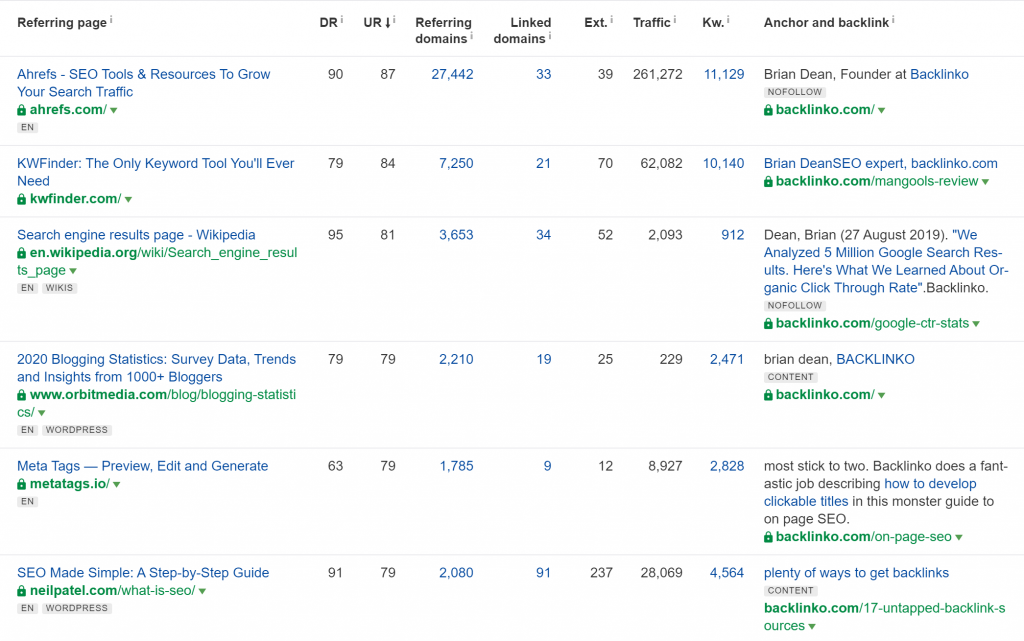Open the 'how to develop clickable titles' anchor
Image resolution: width=1024 pixels, height=641 pixels.
871,493
